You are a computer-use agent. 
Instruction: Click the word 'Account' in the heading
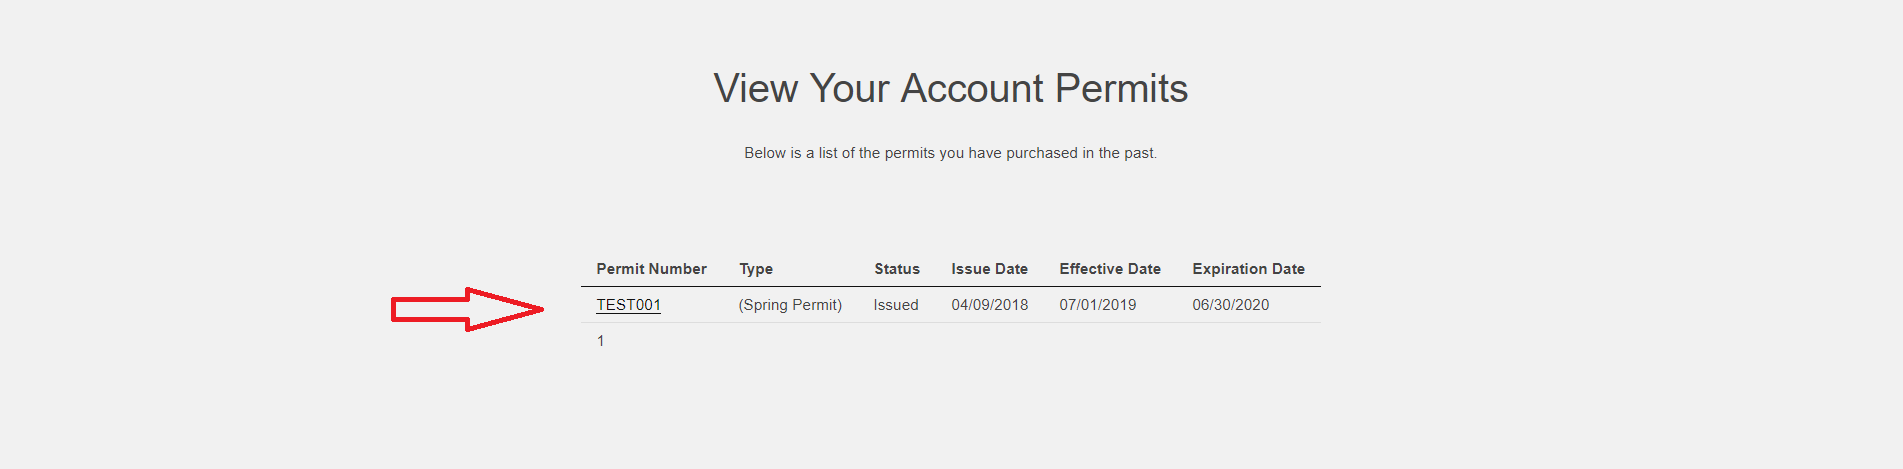[972, 89]
